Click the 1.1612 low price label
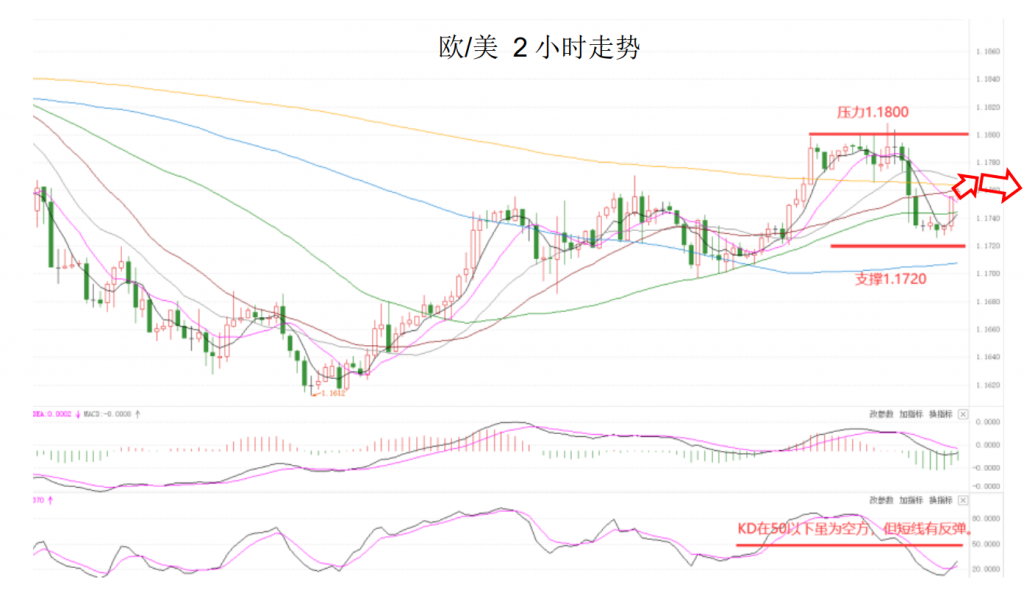1024x590 pixels. pos(331,393)
